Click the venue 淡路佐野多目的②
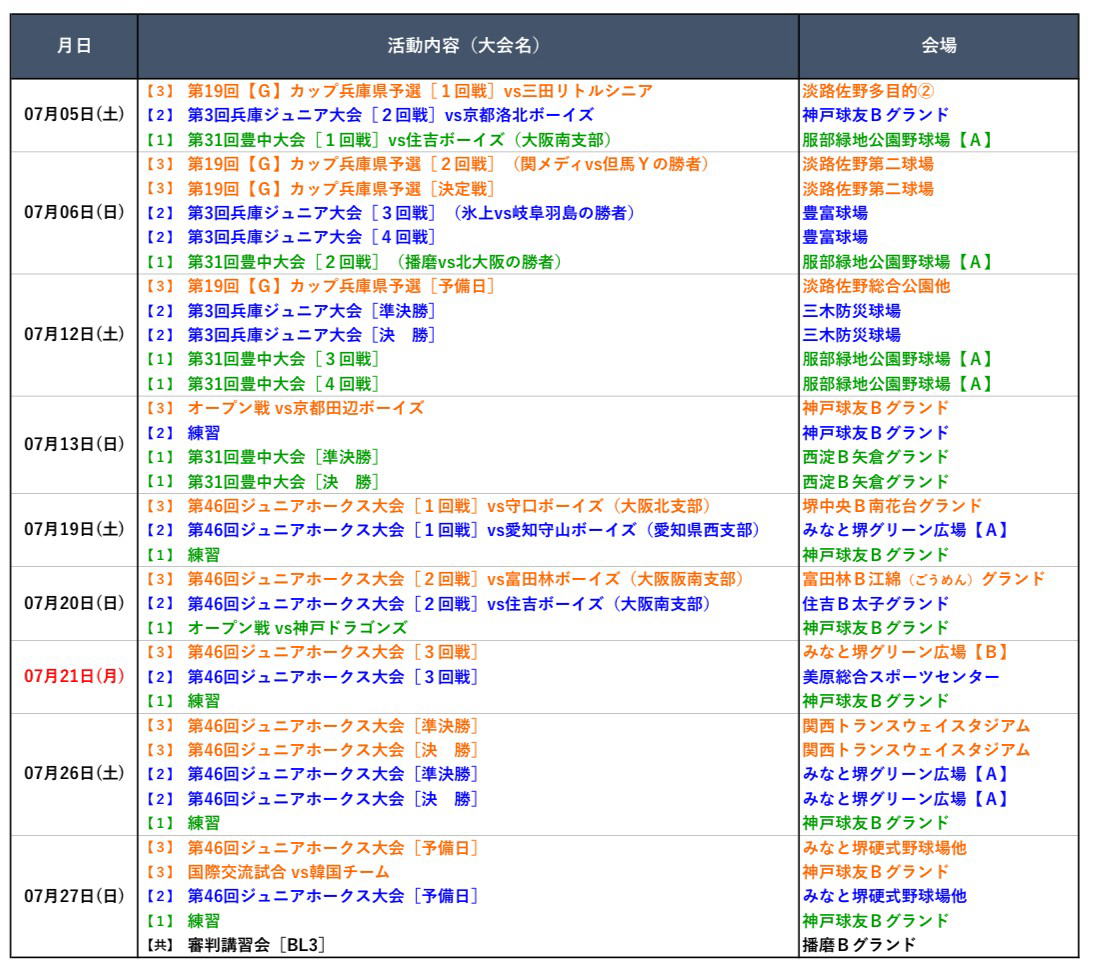This screenshot has height=974, width=1103. tap(868, 91)
